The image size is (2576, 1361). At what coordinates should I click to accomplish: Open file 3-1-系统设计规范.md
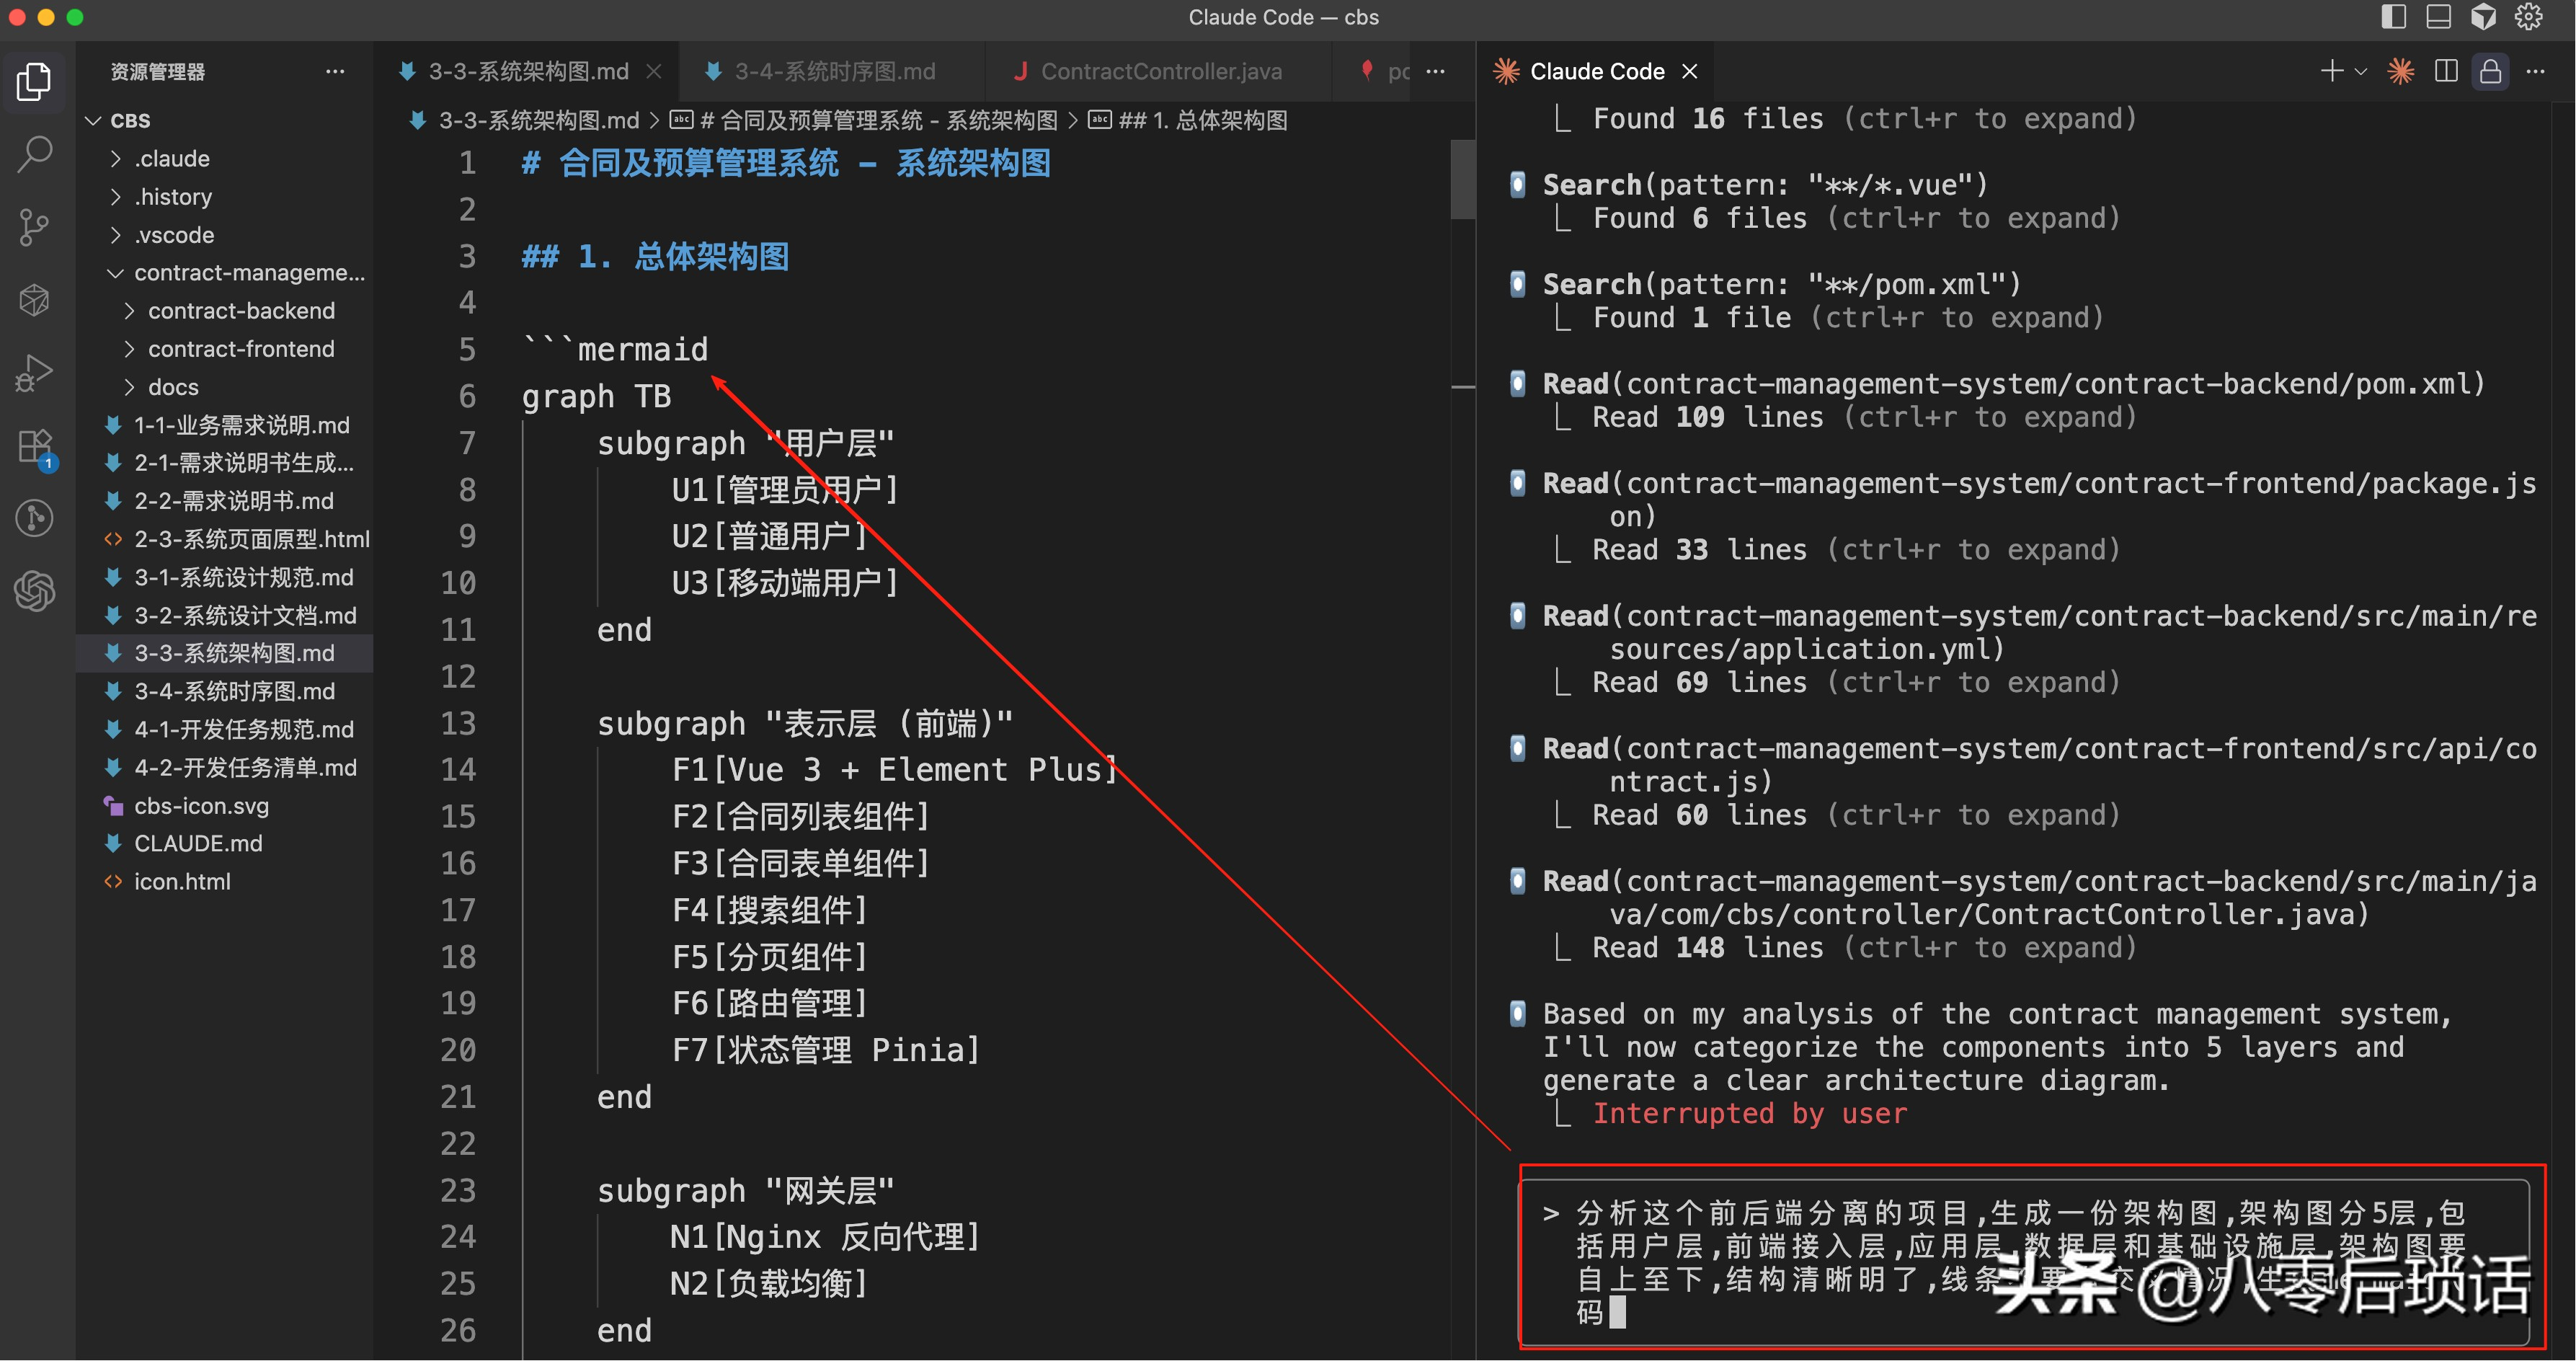tap(225, 577)
